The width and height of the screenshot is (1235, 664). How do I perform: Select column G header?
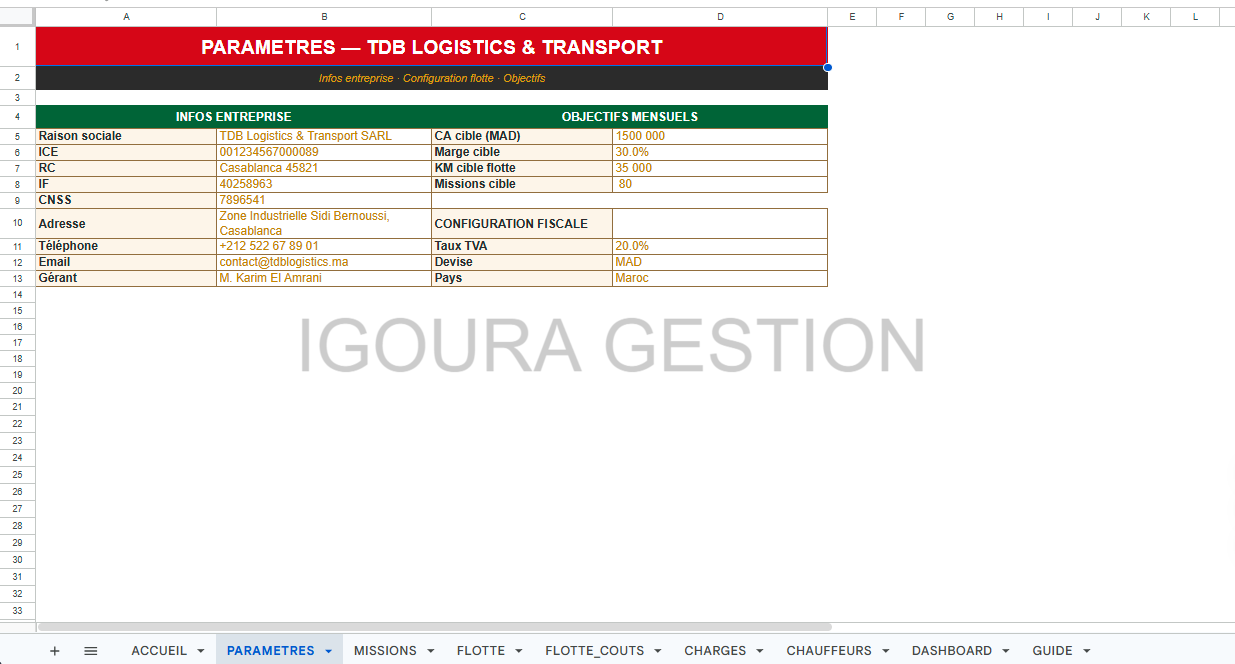[950, 17]
